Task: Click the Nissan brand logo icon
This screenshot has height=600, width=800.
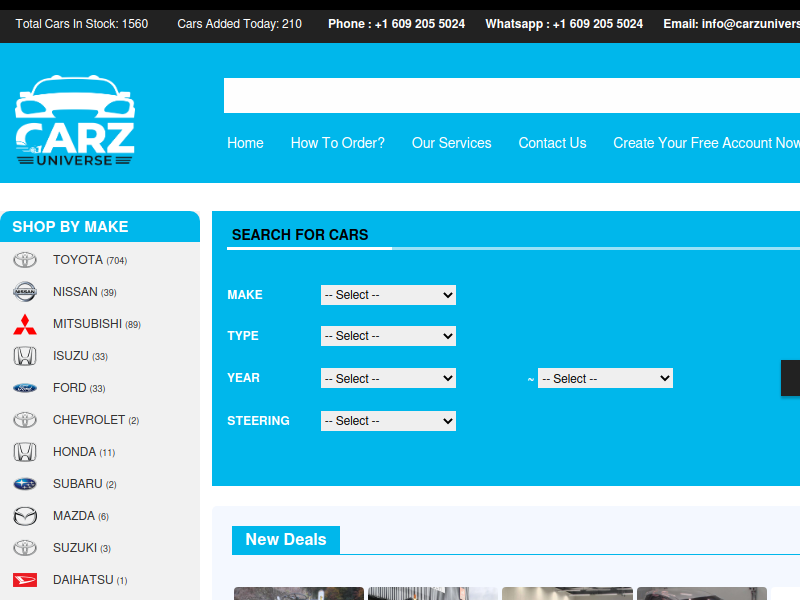Action: pos(25,292)
